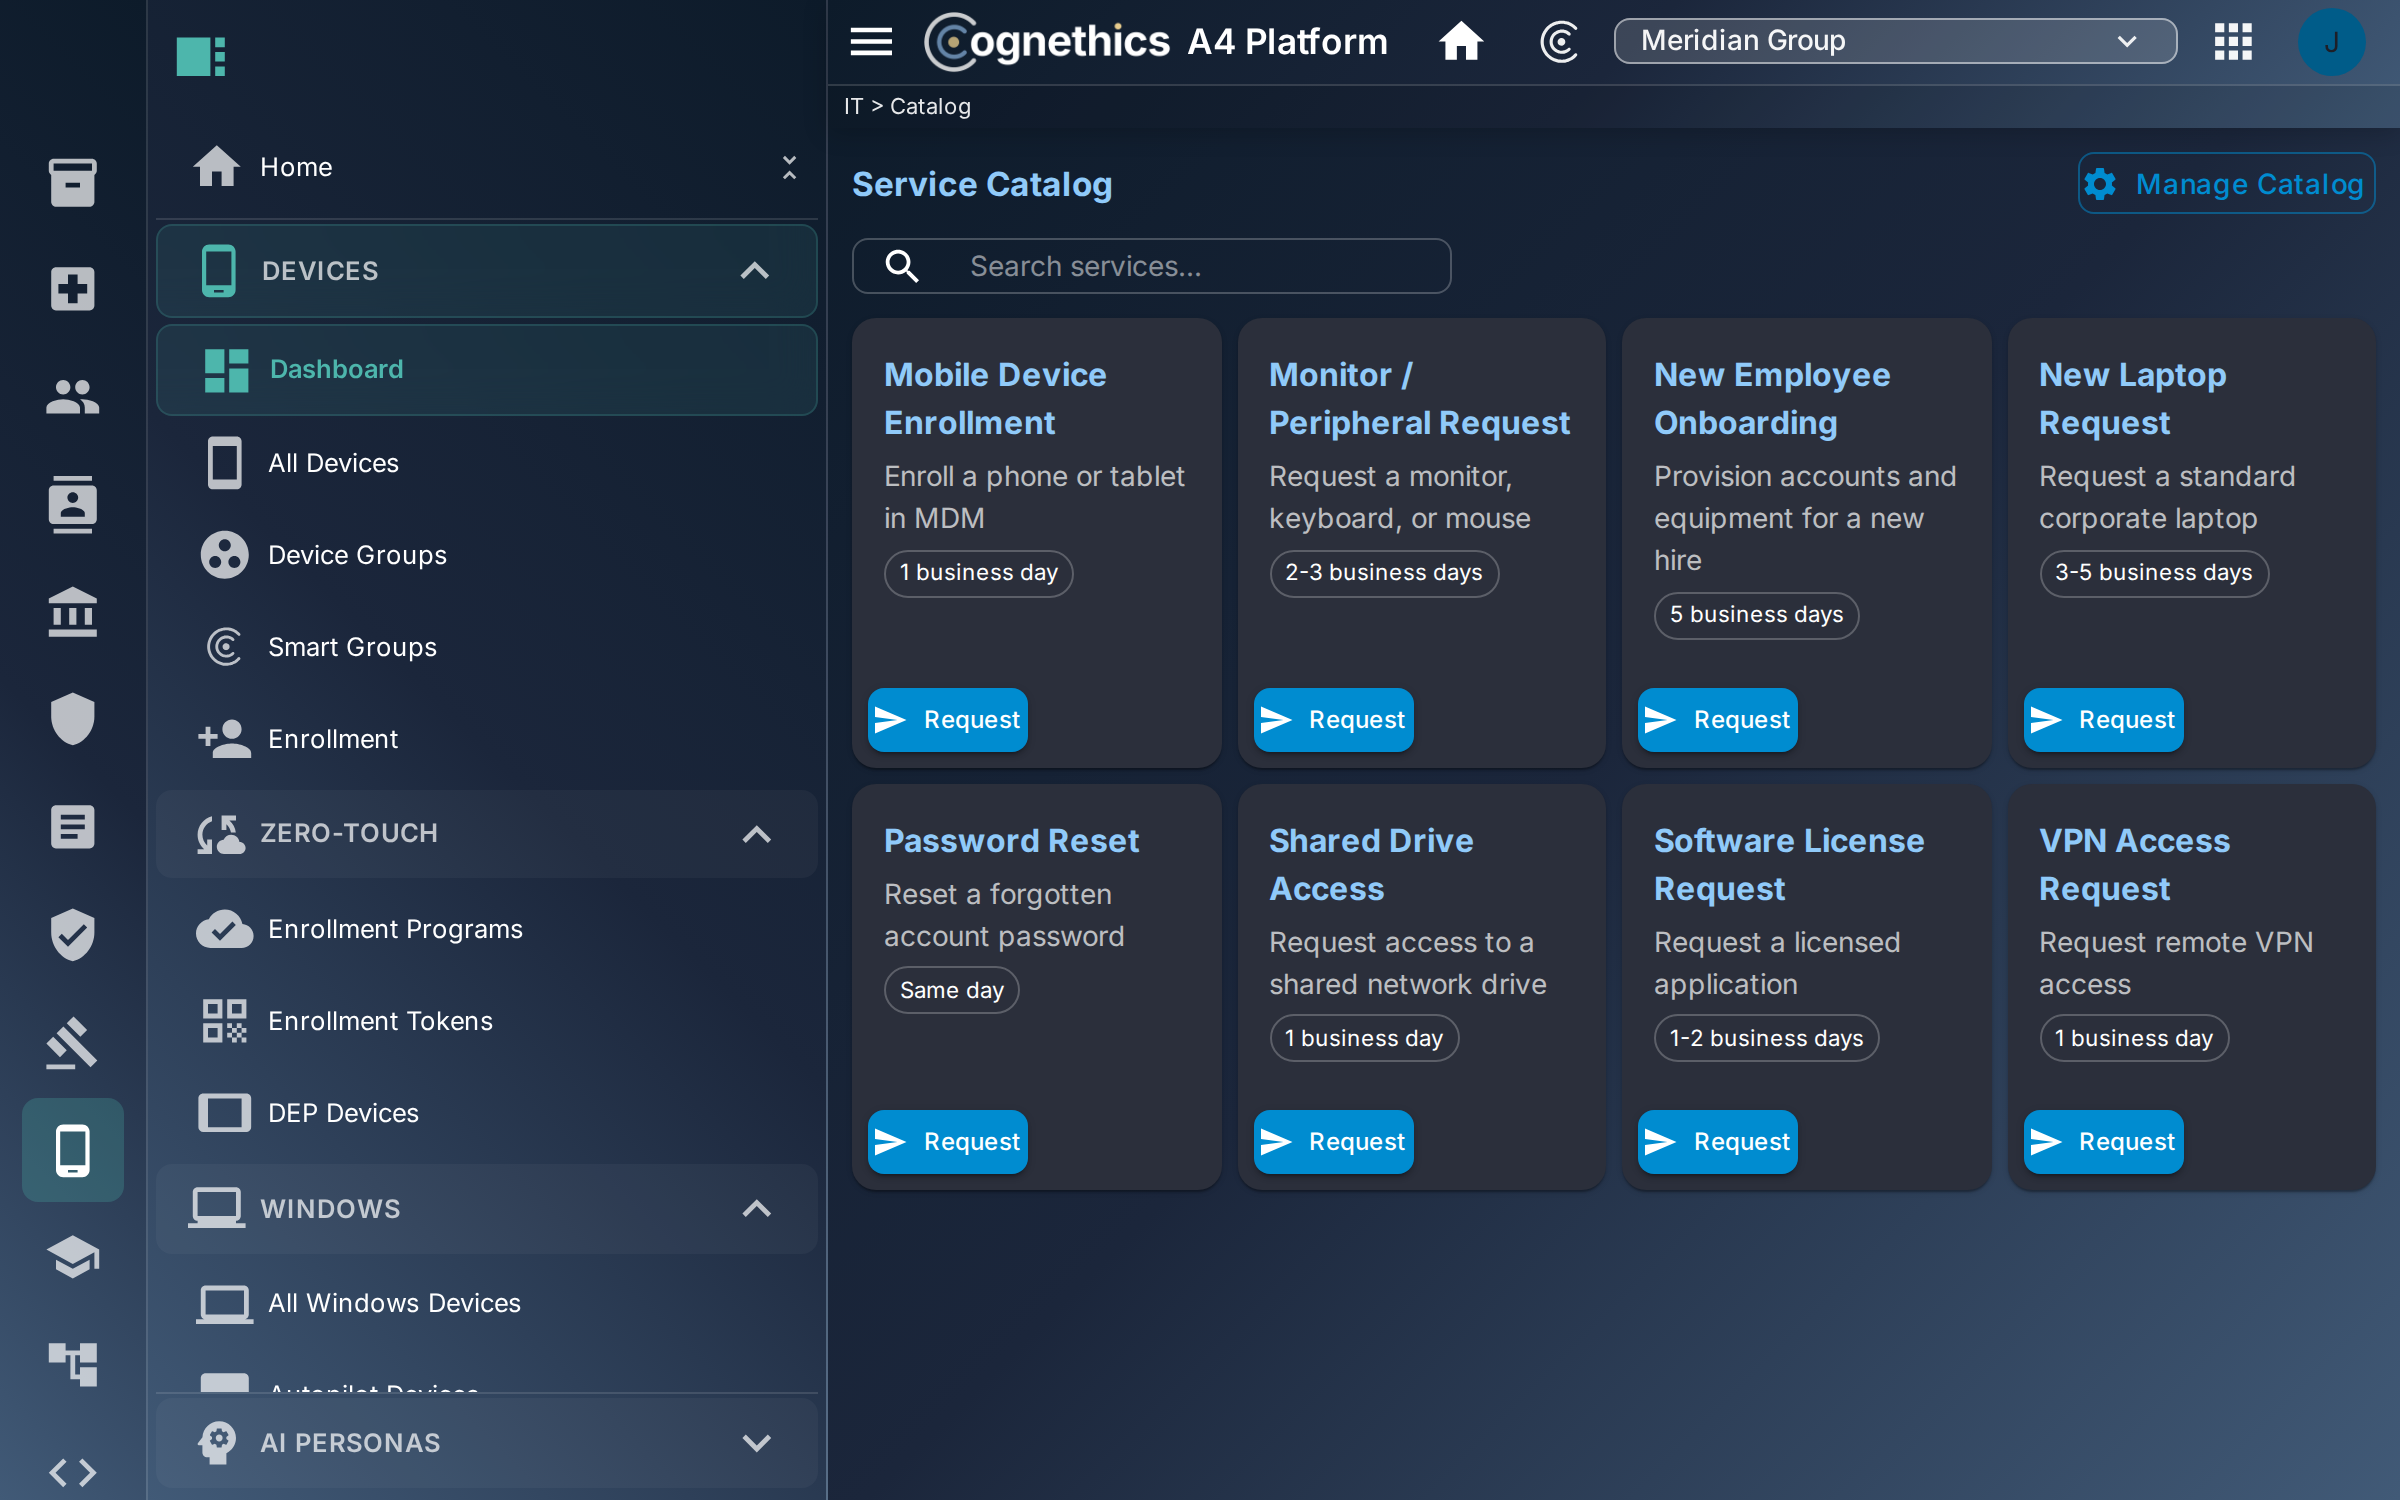Open the graduation cap rail icon
This screenshot has width=2400, height=1500.
pos(72,1257)
